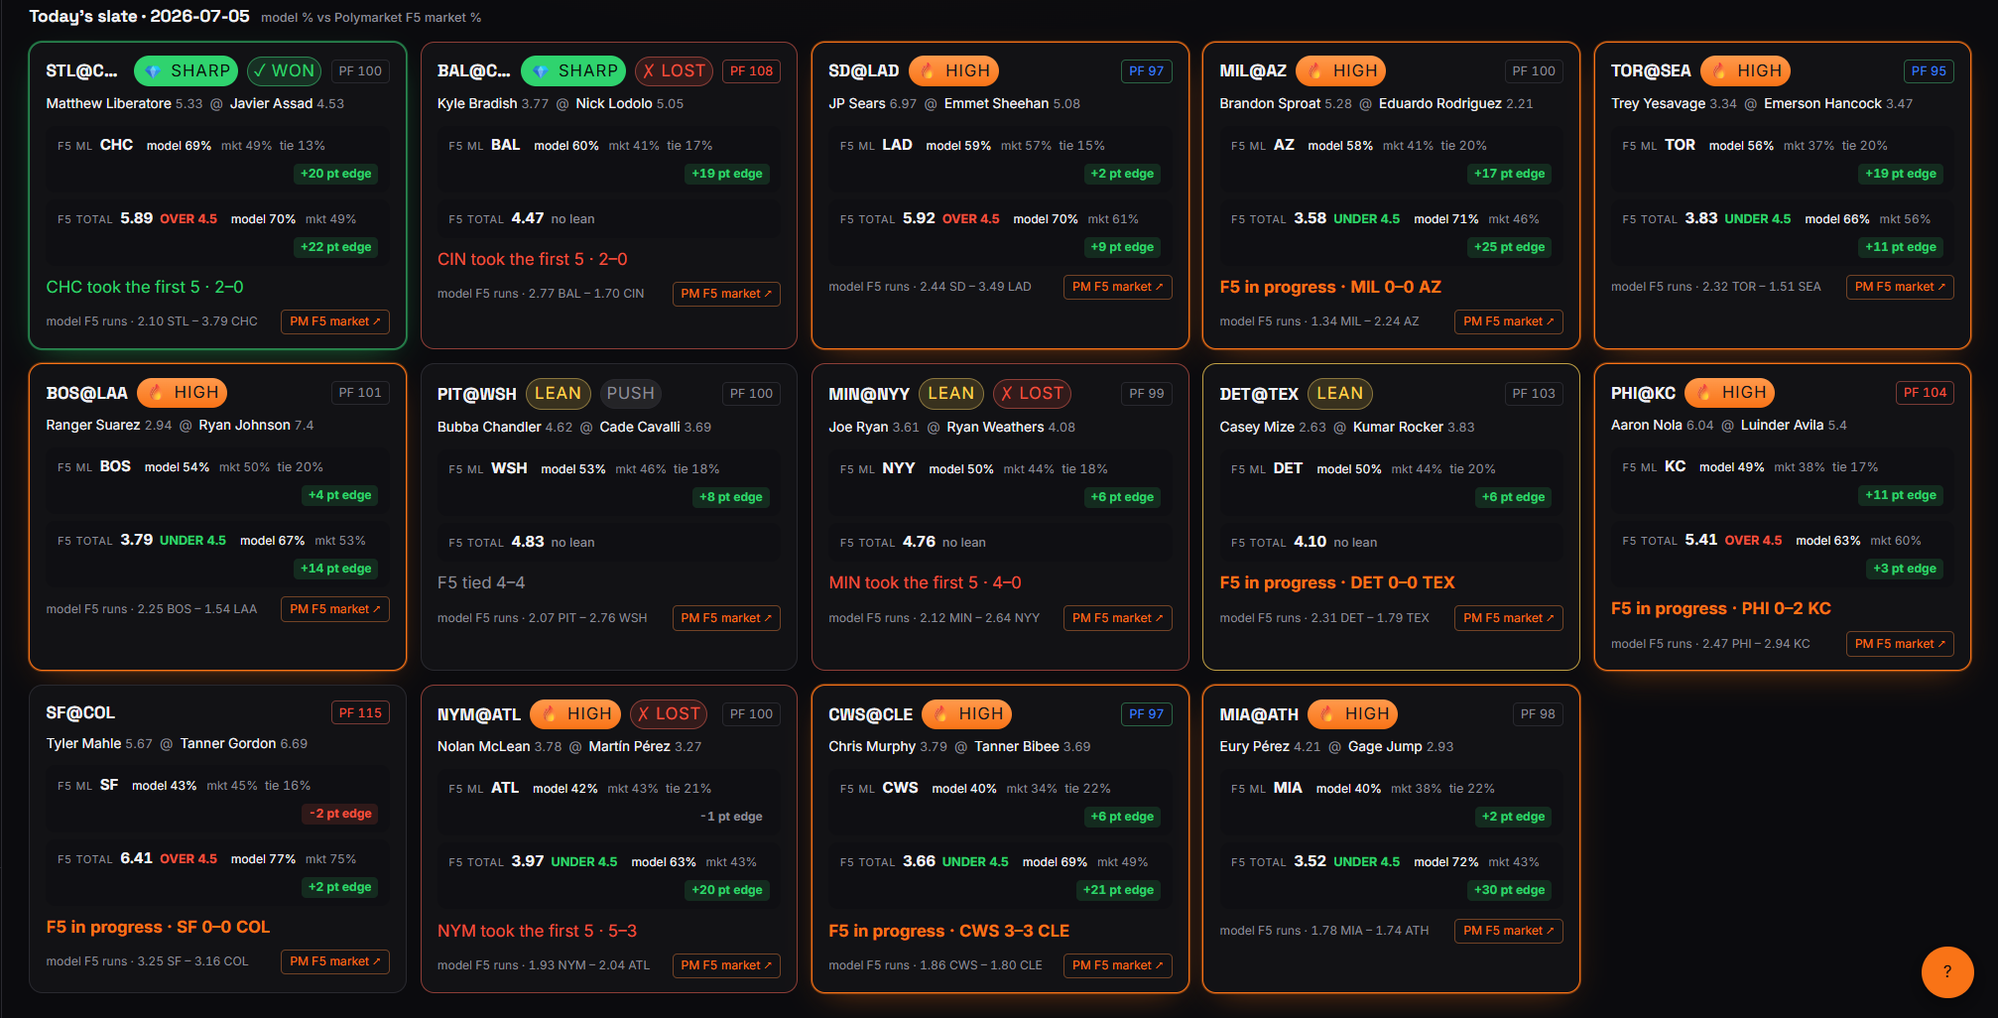The height and width of the screenshot is (1018, 1998).
Task: Click the X LOST badge on NYM@ATL card
Action: click(669, 714)
